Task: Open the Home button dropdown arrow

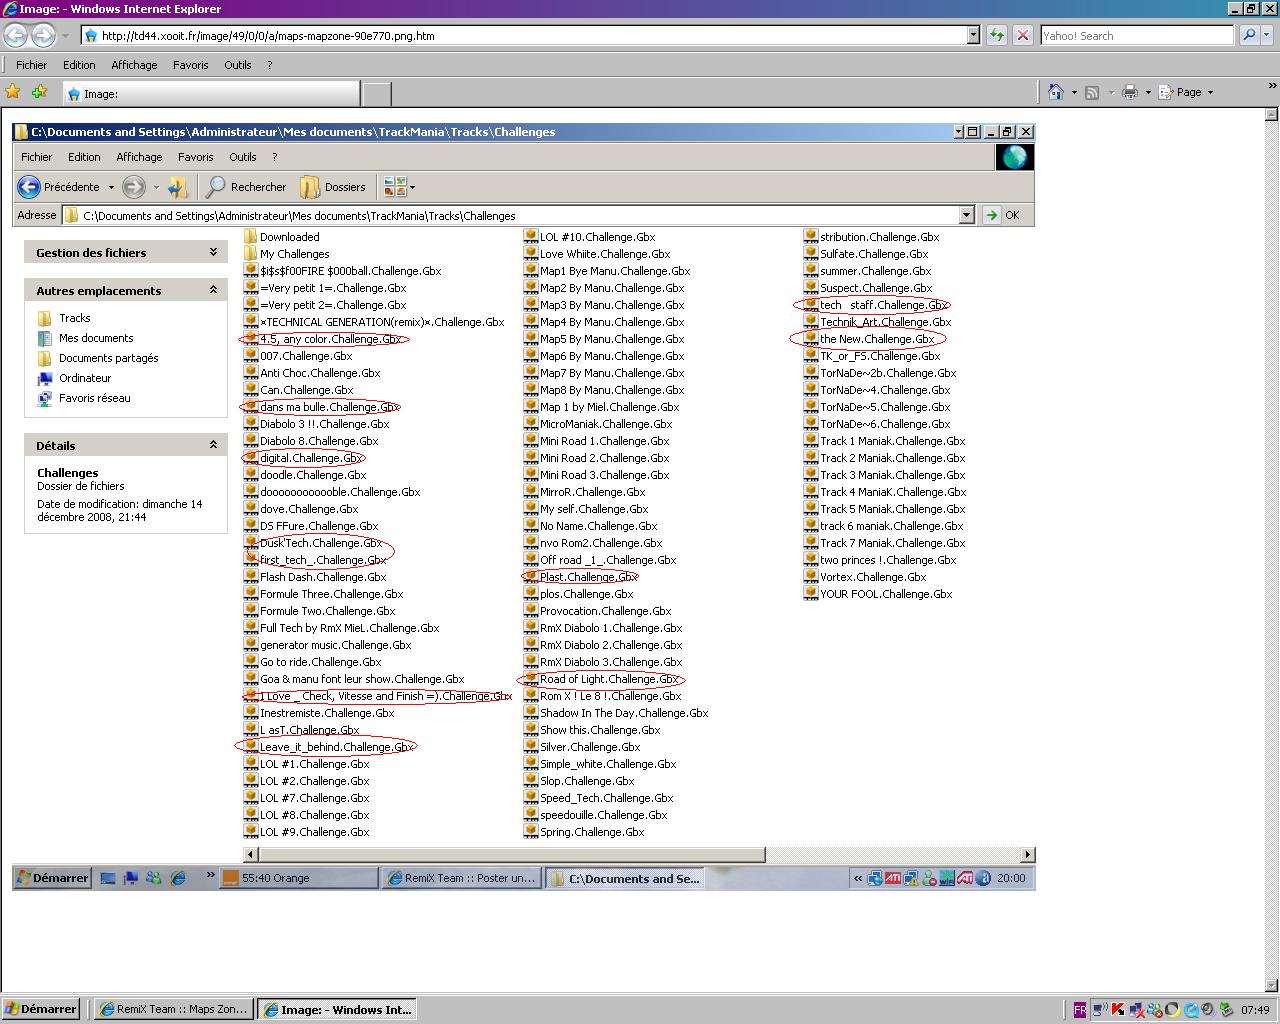Action: click(1074, 92)
